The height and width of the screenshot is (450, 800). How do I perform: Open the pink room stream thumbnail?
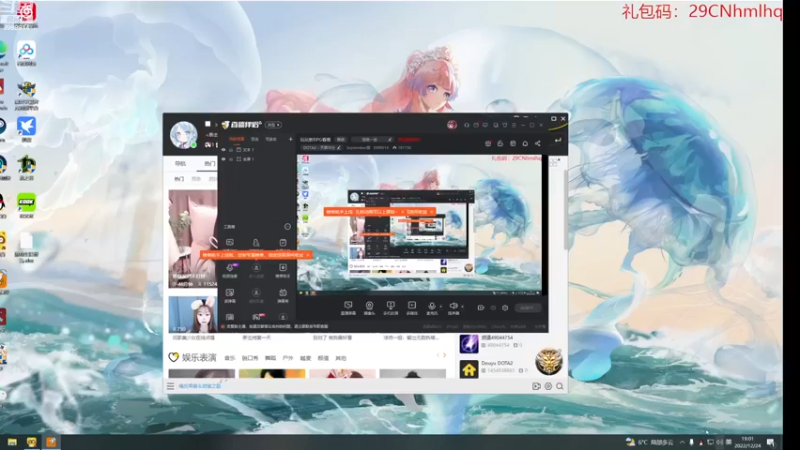[x=193, y=239]
